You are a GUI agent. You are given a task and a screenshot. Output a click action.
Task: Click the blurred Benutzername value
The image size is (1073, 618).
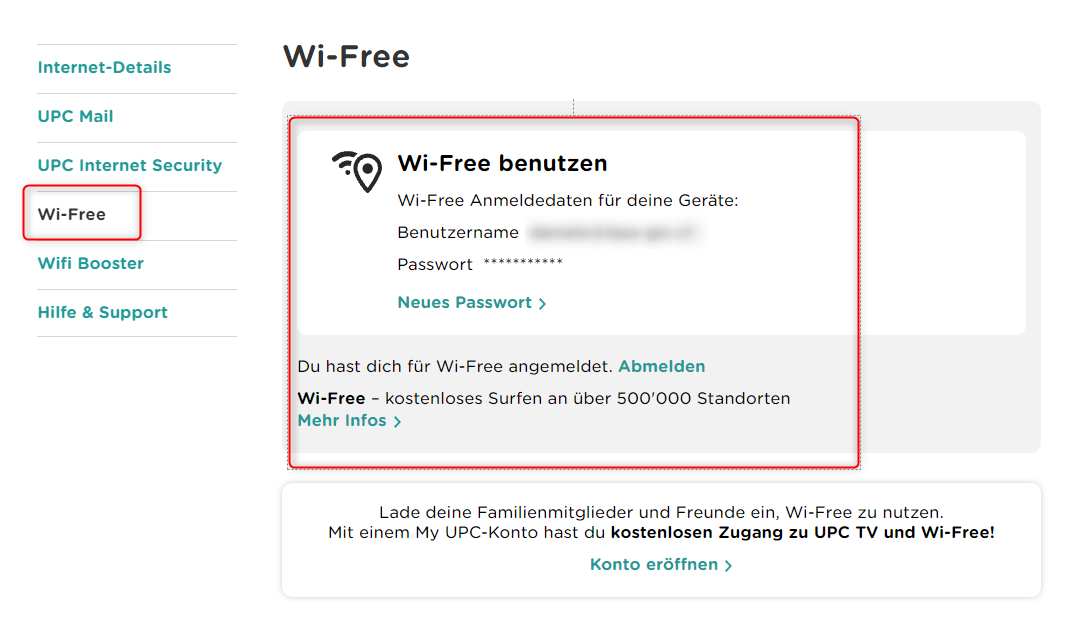coord(615,233)
